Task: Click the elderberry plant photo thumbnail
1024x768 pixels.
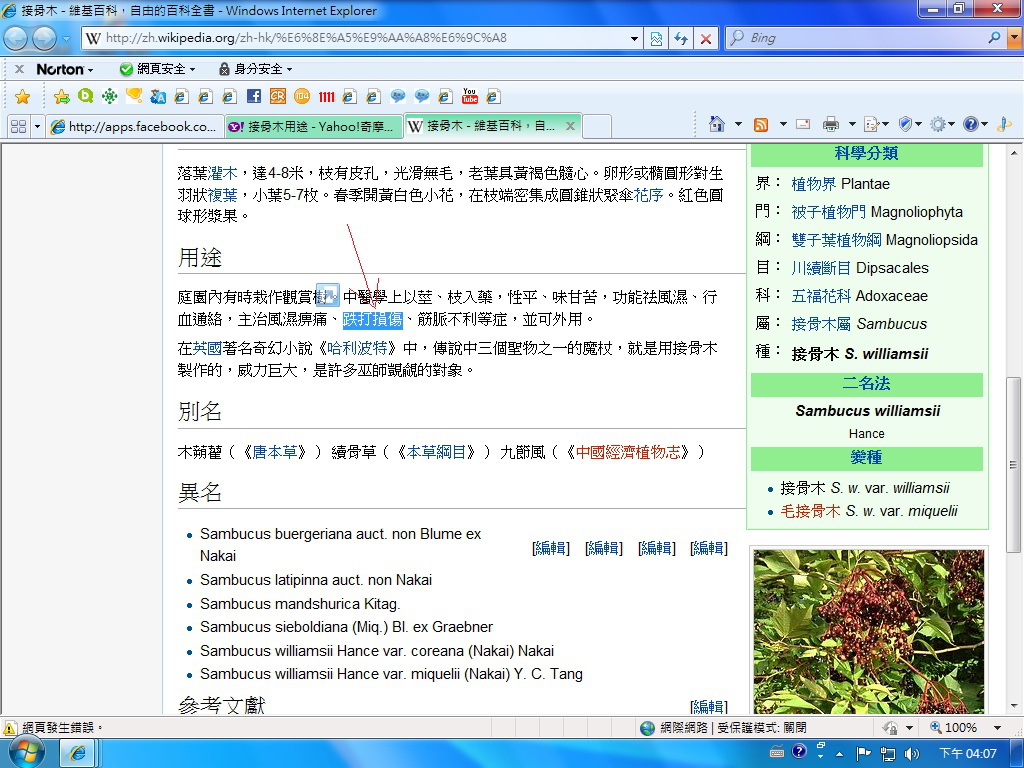Action: pos(868,630)
